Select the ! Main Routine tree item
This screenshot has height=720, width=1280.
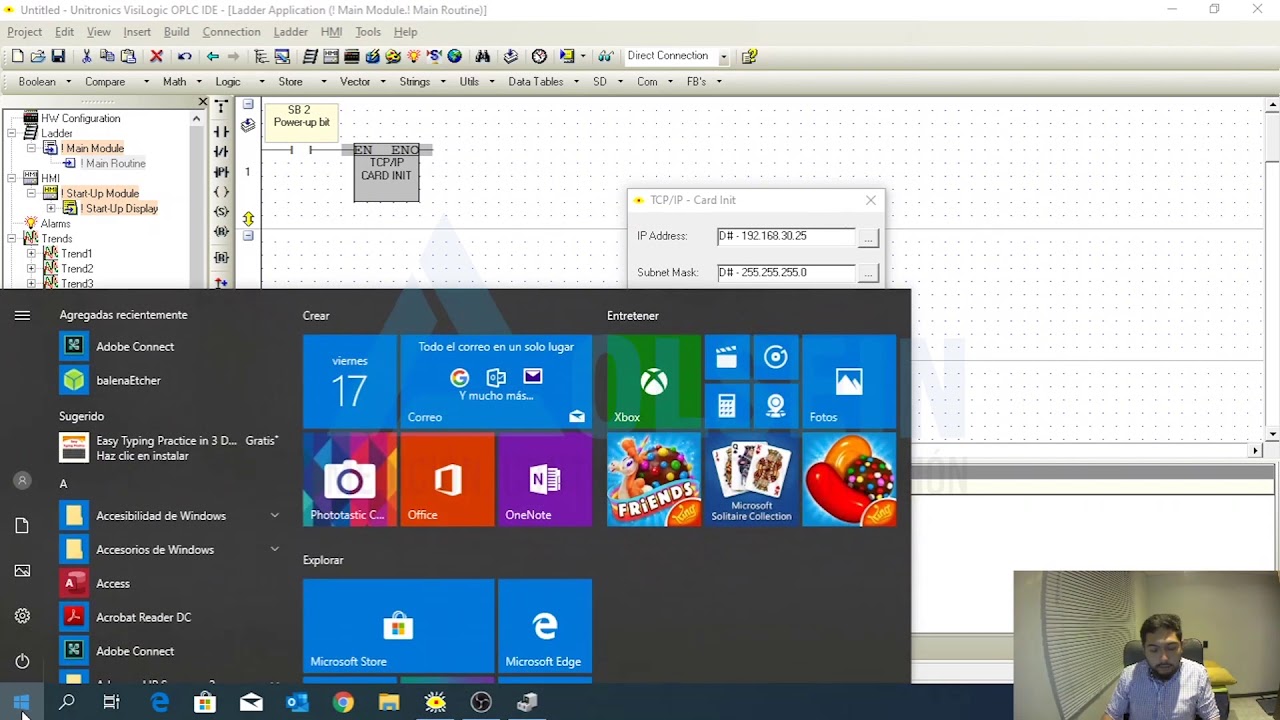113,163
